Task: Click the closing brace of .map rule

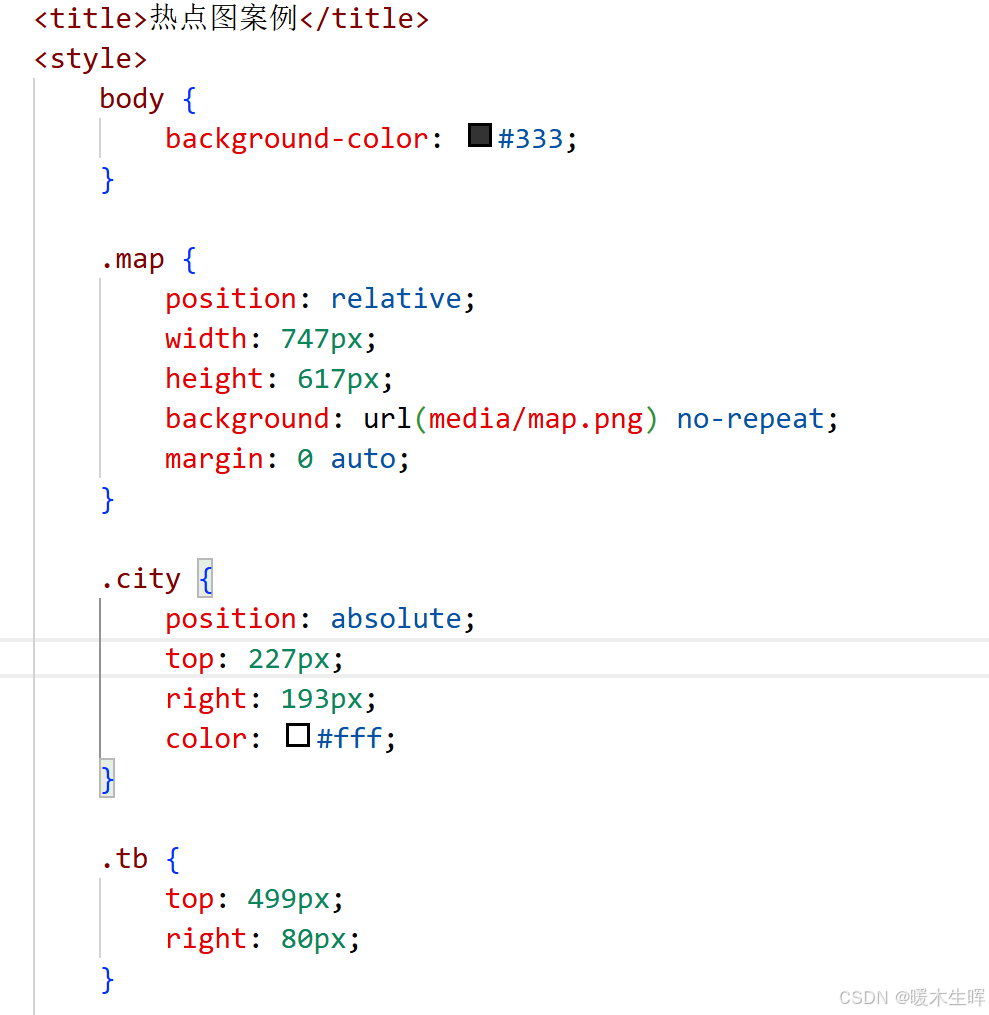Action: pos(107,499)
